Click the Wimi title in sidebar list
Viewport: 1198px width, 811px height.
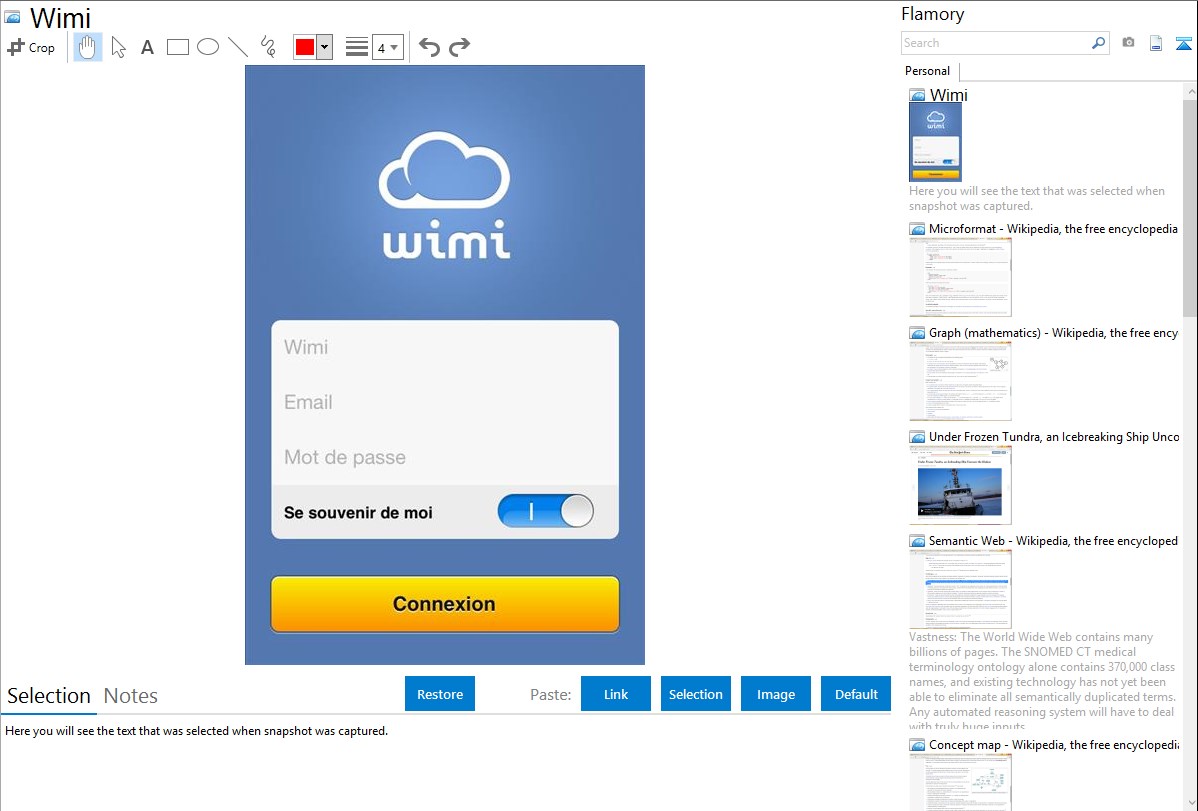tap(948, 95)
